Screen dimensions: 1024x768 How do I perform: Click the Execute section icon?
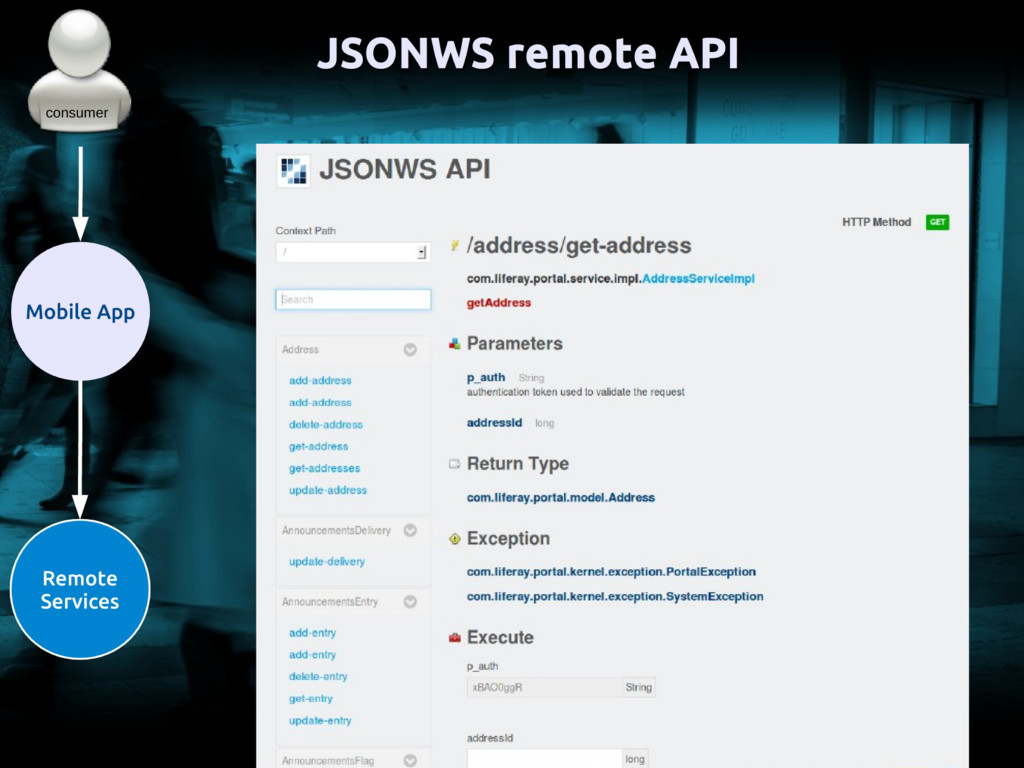coord(455,637)
